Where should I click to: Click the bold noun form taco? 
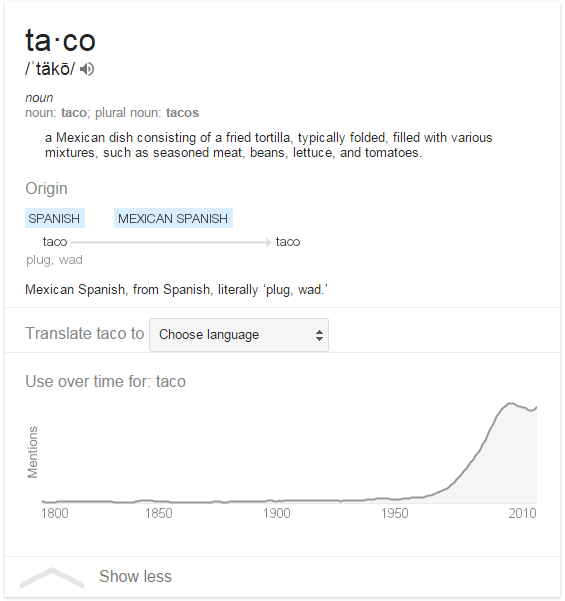[x=73, y=113]
